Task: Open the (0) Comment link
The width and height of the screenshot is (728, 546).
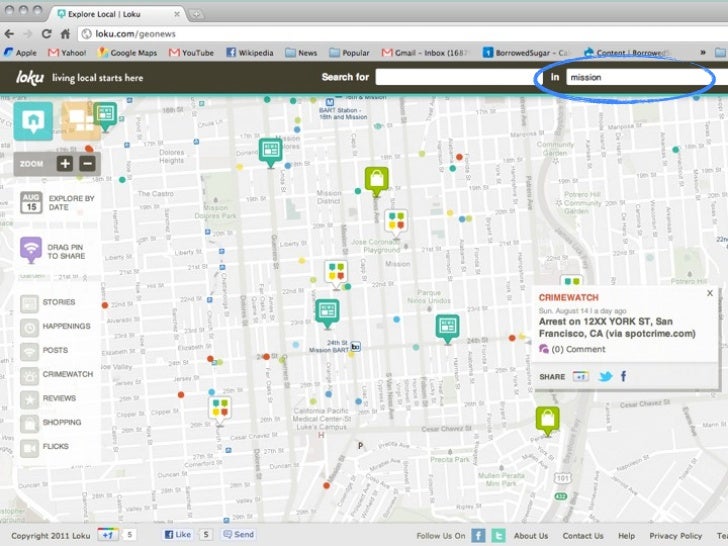Action: coord(573,349)
